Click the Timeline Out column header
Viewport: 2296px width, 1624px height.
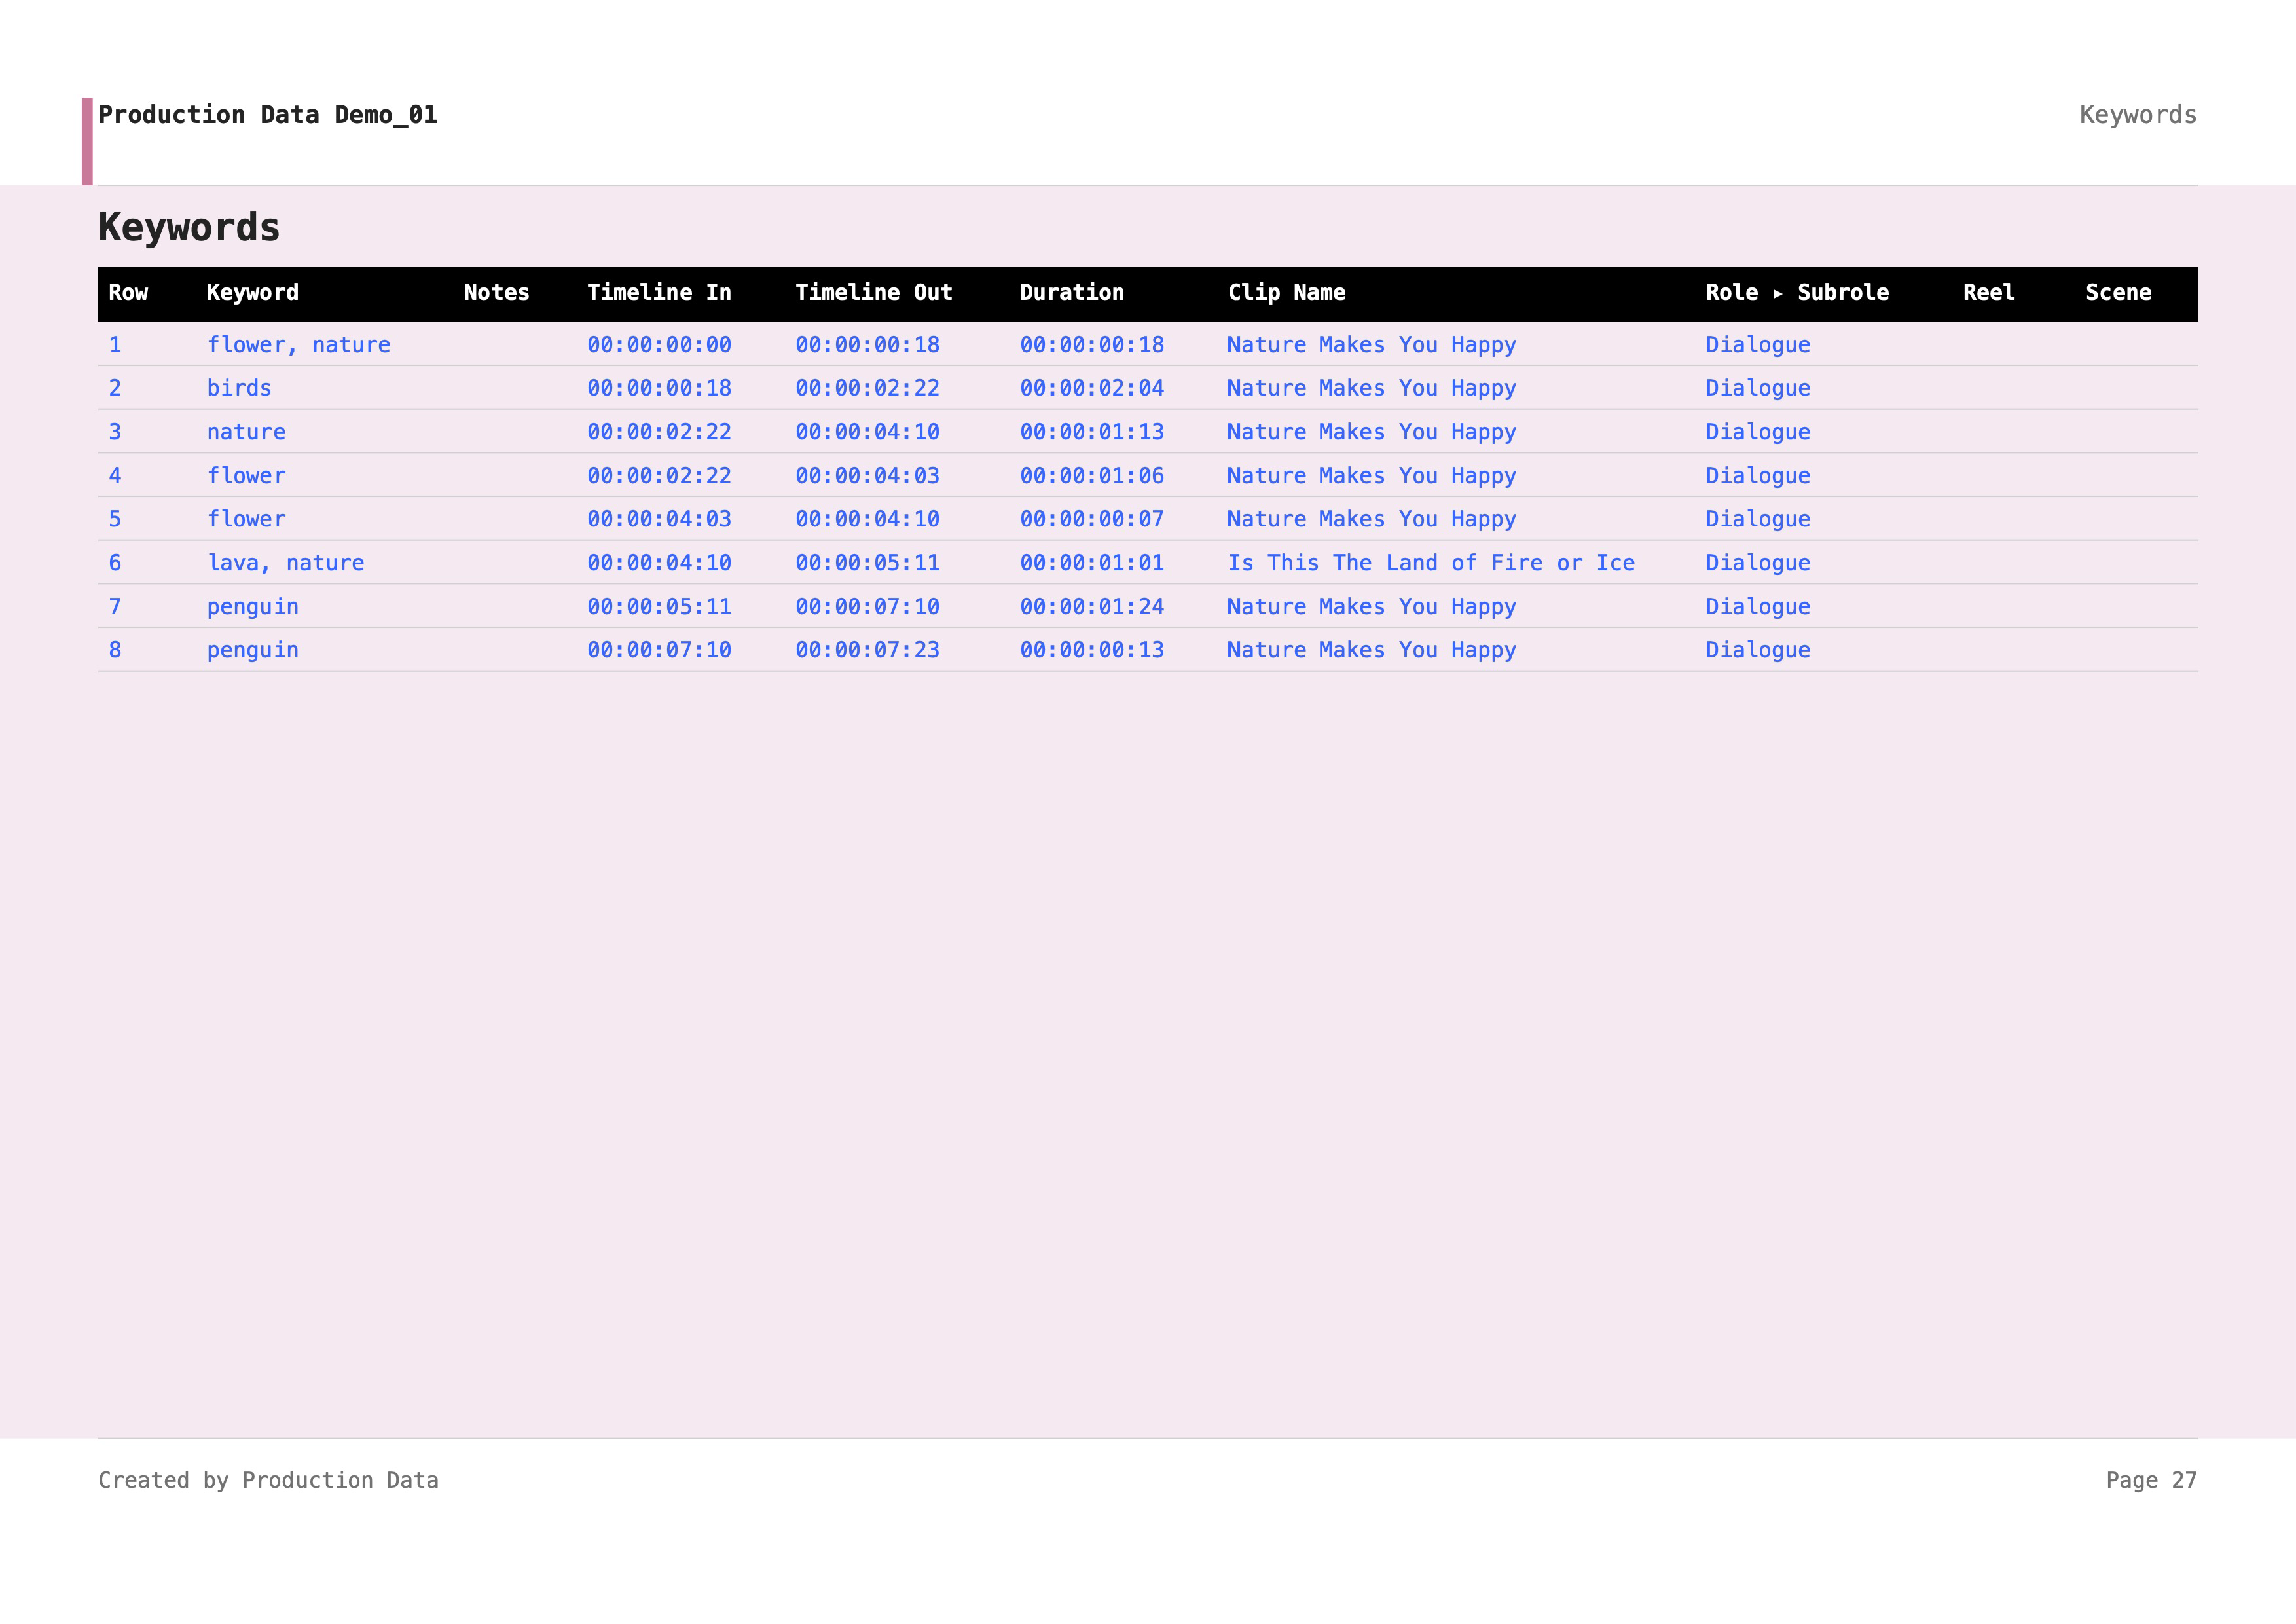click(874, 293)
